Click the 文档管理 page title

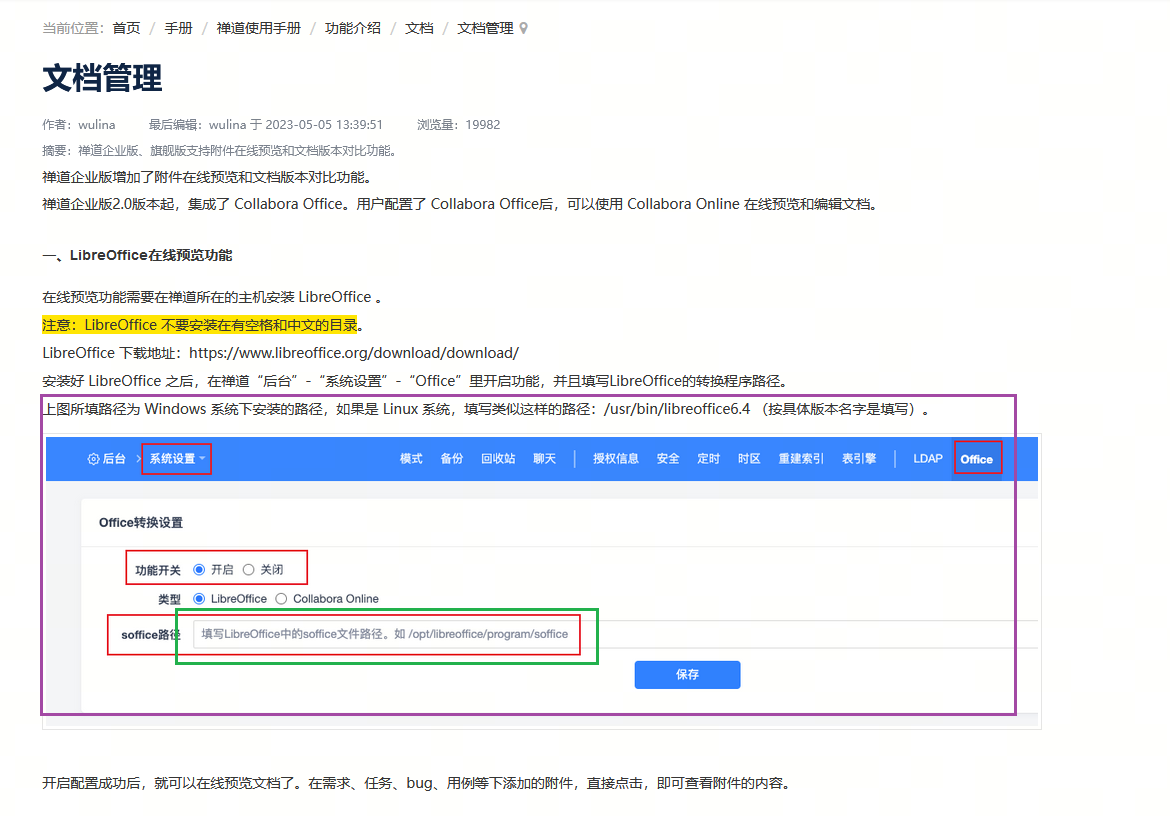click(x=102, y=78)
